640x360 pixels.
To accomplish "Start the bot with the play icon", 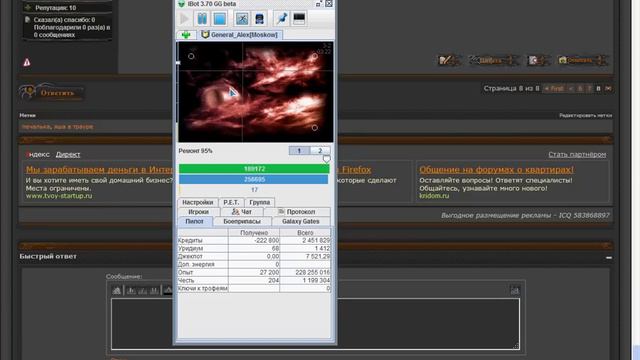I will pos(184,19).
